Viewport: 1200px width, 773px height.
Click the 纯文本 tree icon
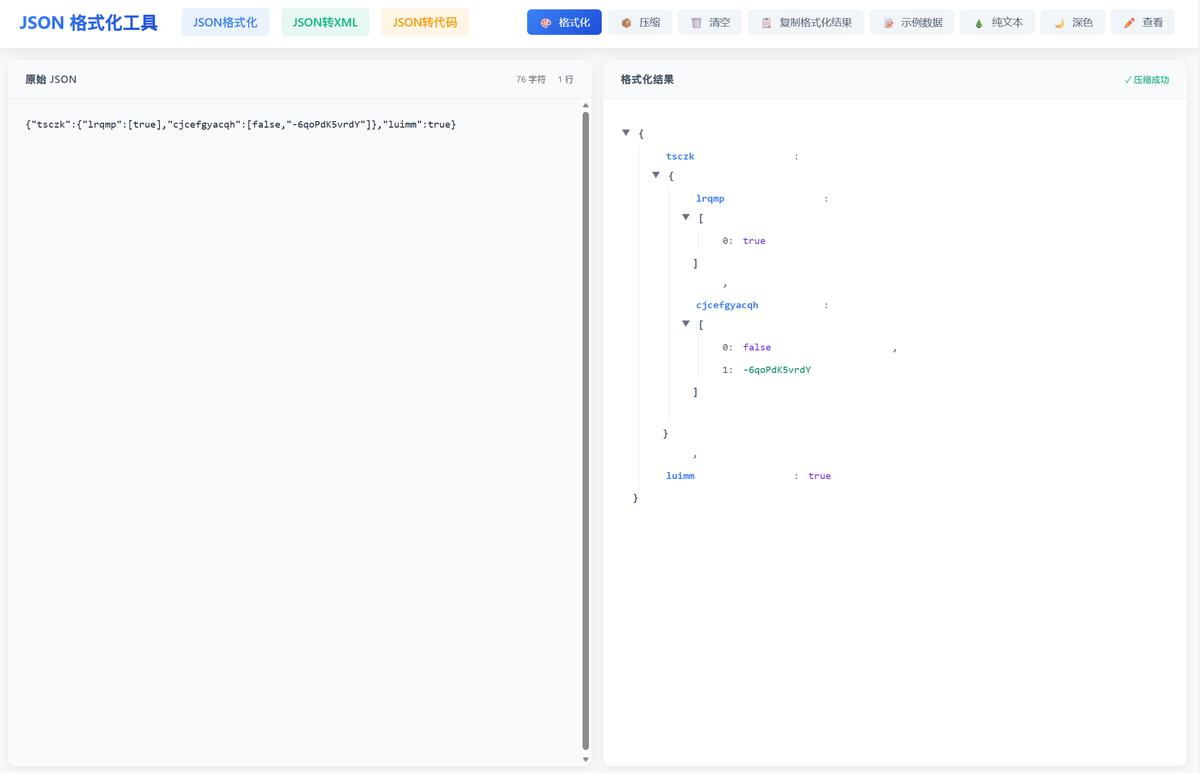[979, 23]
